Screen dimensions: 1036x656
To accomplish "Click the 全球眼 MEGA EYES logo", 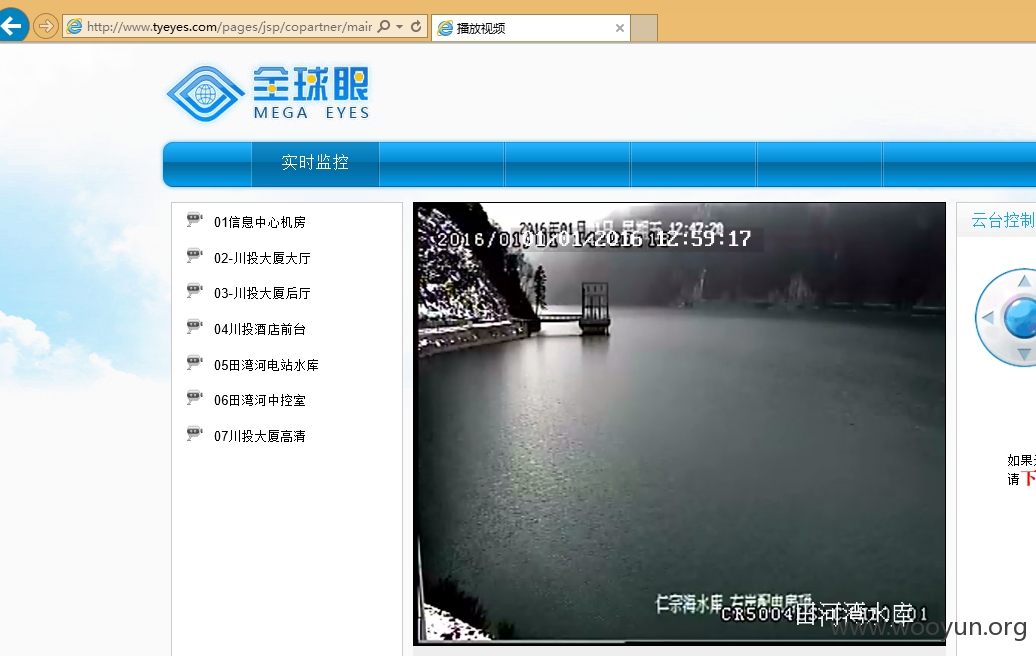I will pyautogui.click(x=268, y=93).
